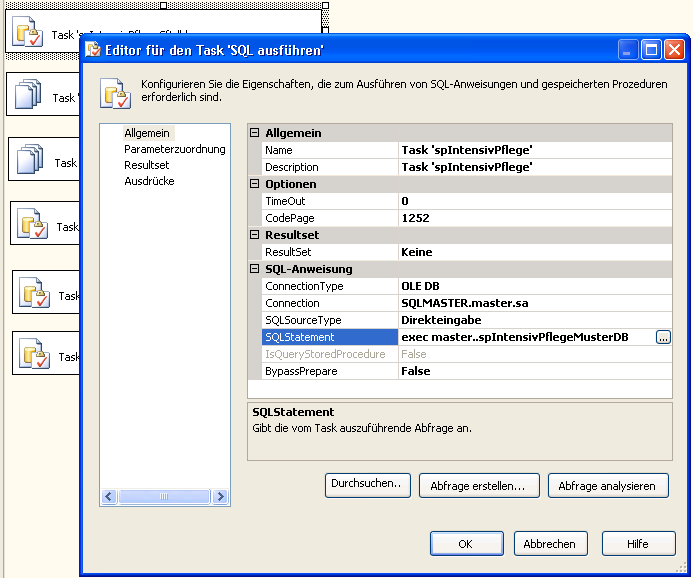Click Abfrage analysieren button
The image size is (693, 578).
point(607,486)
